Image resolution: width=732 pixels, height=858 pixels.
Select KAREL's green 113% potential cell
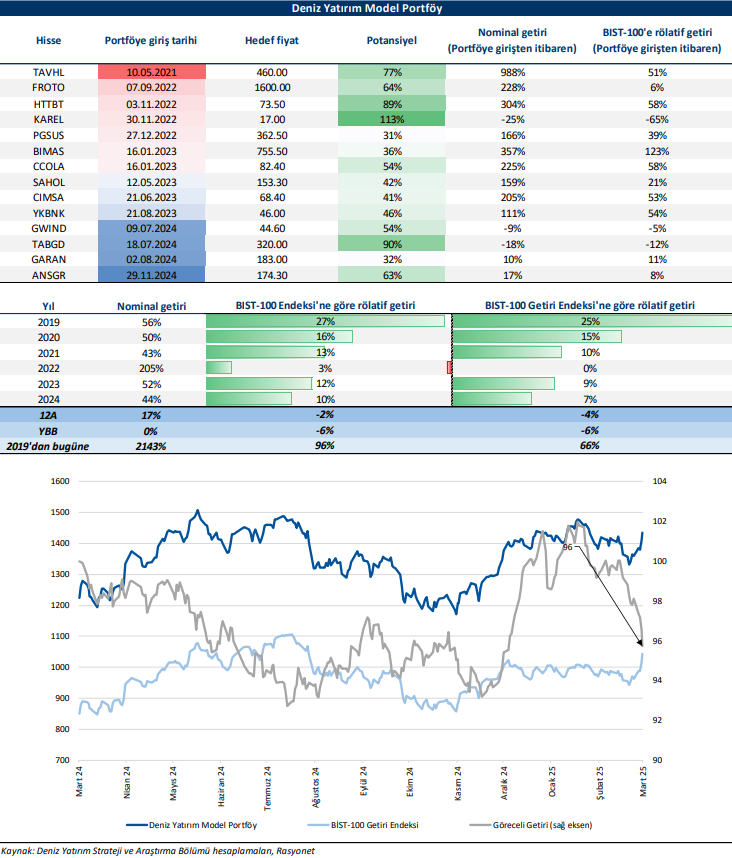392,119
